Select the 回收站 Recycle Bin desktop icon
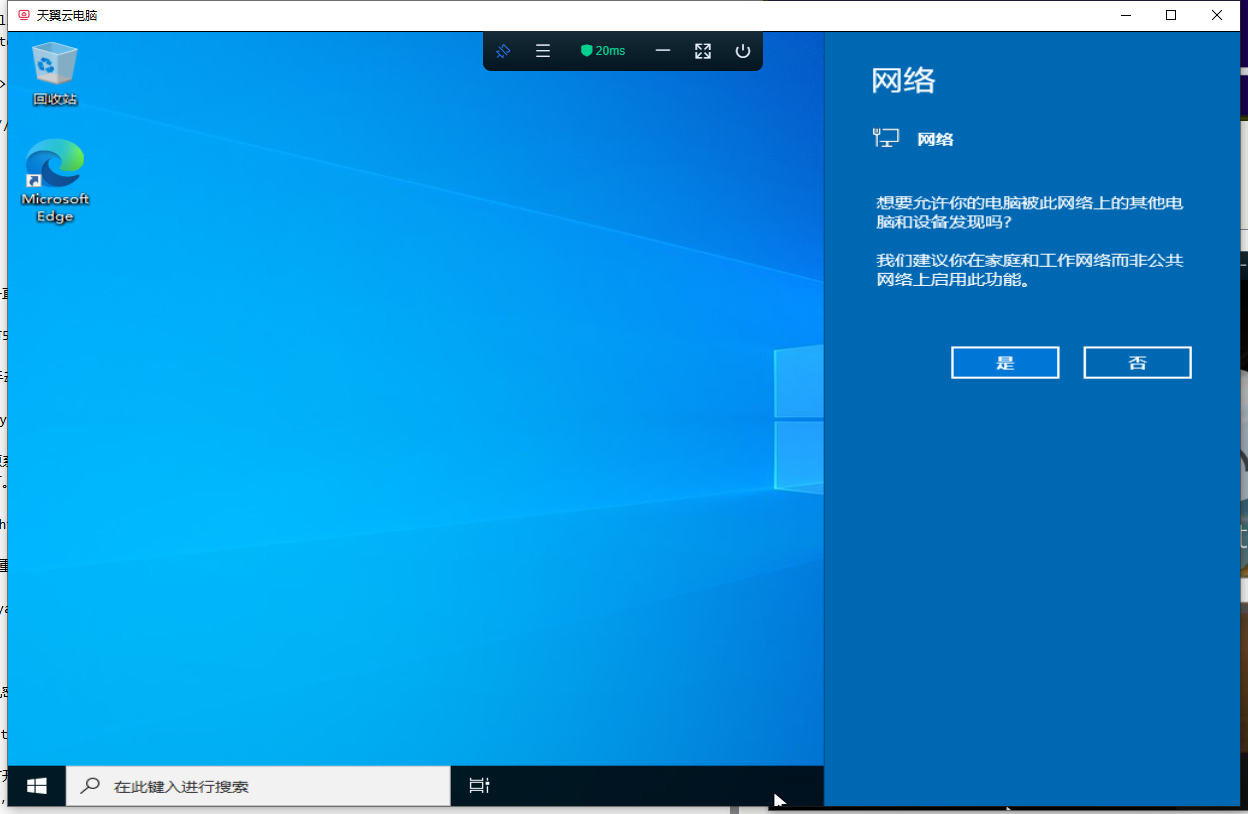The height and width of the screenshot is (814, 1248). (x=55, y=72)
